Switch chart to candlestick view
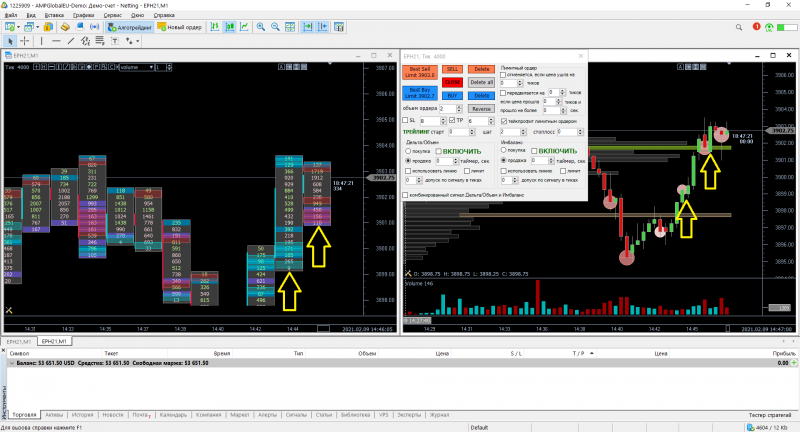Image resolution: width=800 pixels, height=432 pixels. point(230,27)
